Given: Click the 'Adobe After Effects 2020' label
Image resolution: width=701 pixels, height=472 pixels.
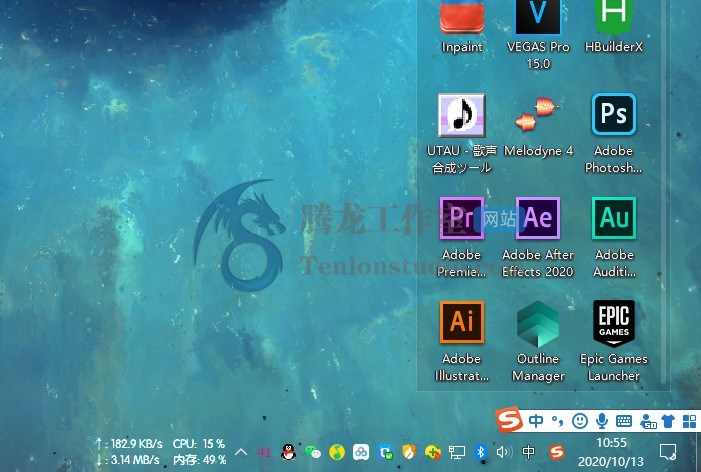Looking at the screenshot, I should [x=538, y=263].
